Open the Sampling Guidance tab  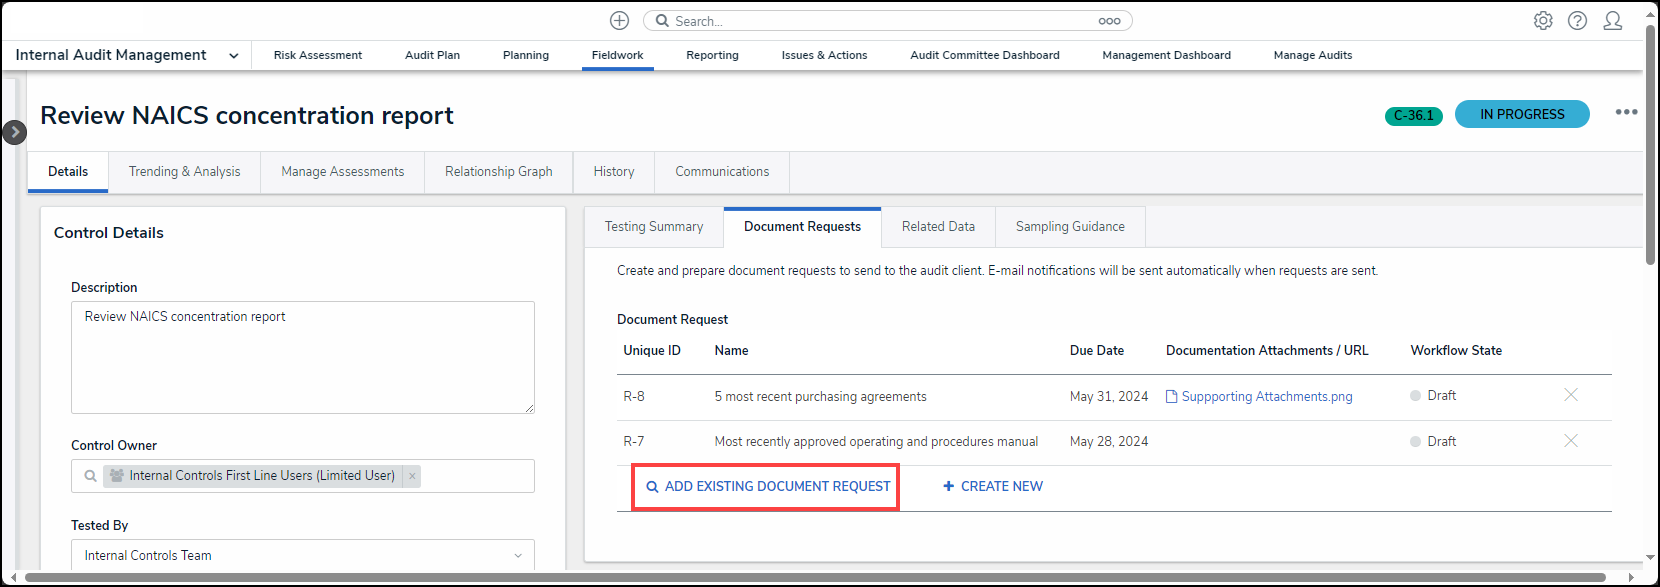point(1069,227)
